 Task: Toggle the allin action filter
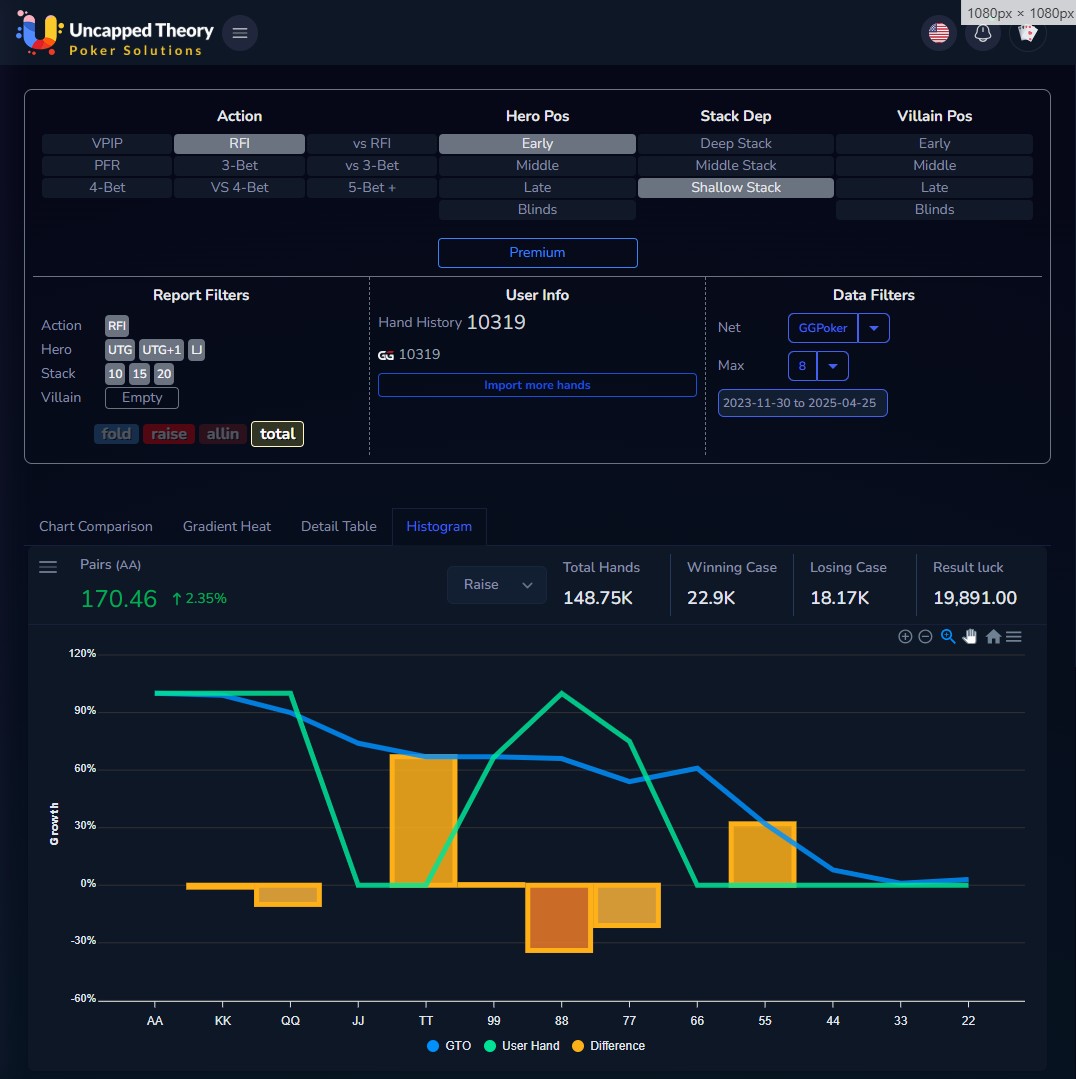pos(222,434)
